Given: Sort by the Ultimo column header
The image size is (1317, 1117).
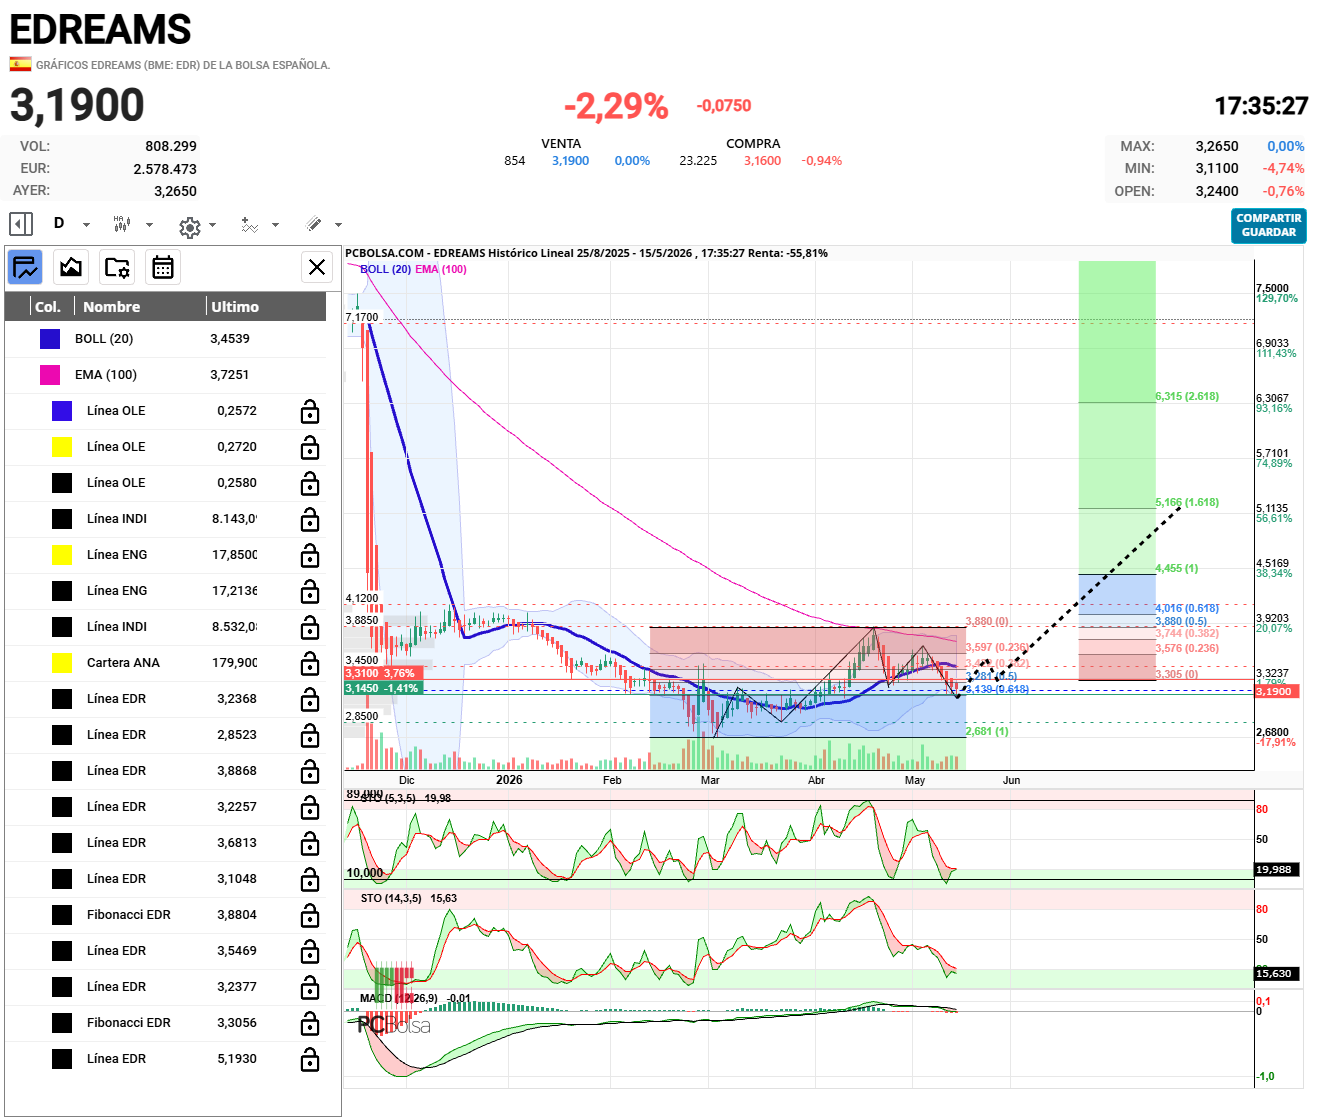Looking at the screenshot, I should click(235, 307).
